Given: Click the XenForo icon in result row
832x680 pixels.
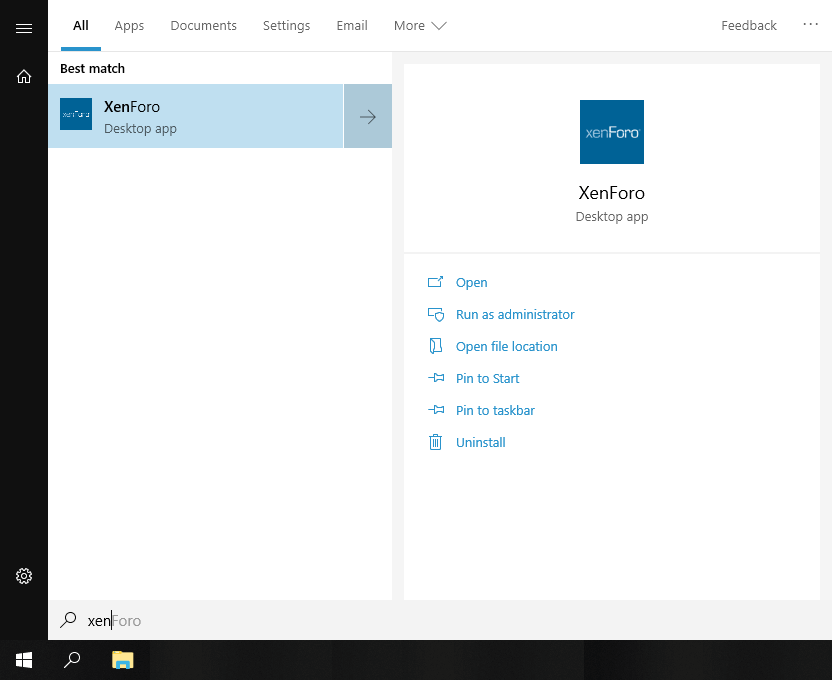Looking at the screenshot, I should click(x=76, y=114).
